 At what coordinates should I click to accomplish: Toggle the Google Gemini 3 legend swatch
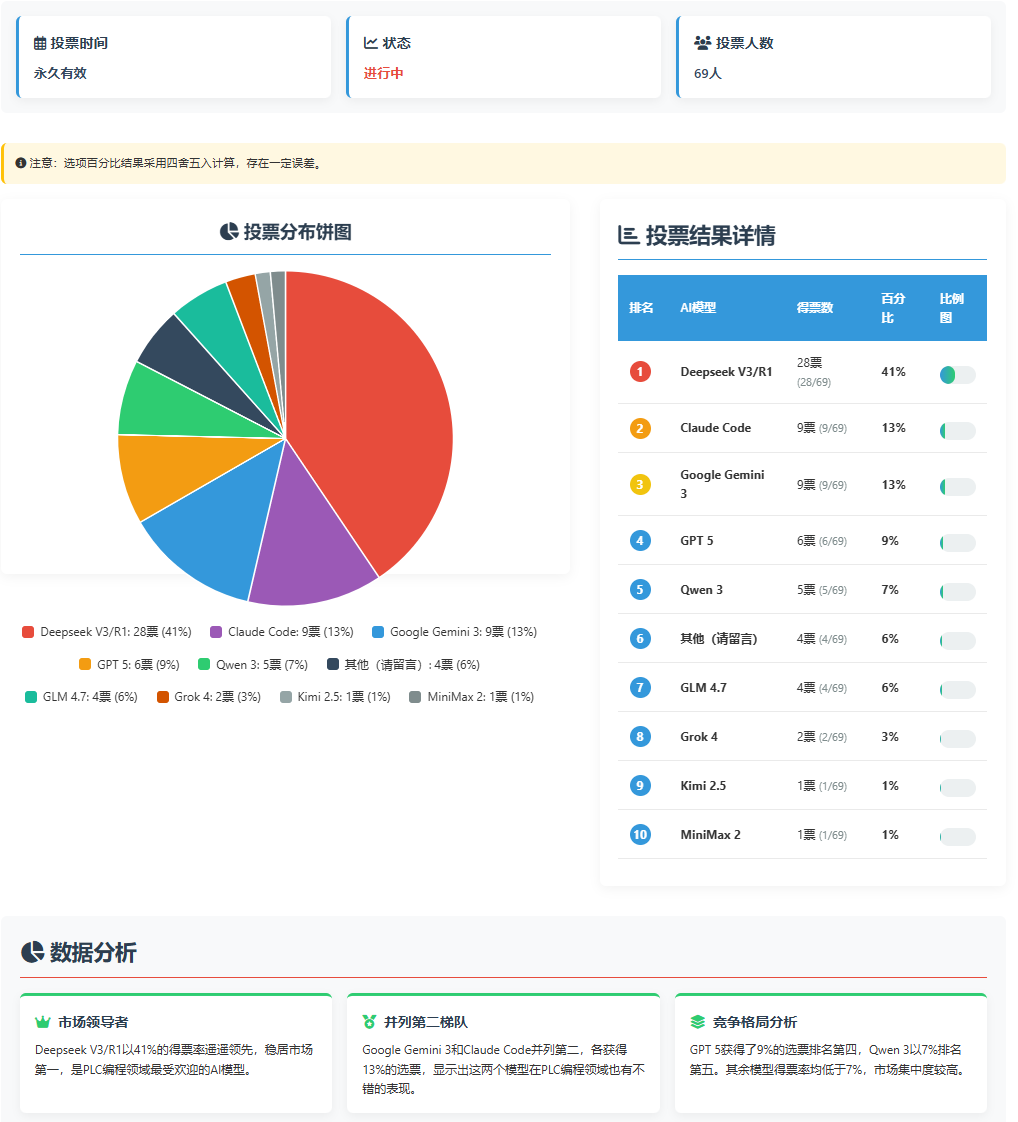coord(378,632)
